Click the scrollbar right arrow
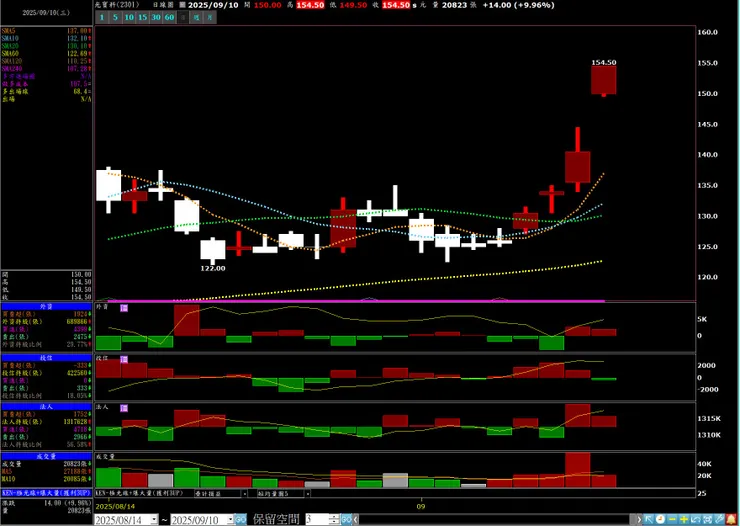This screenshot has height=526, width=740. [x=639, y=519]
